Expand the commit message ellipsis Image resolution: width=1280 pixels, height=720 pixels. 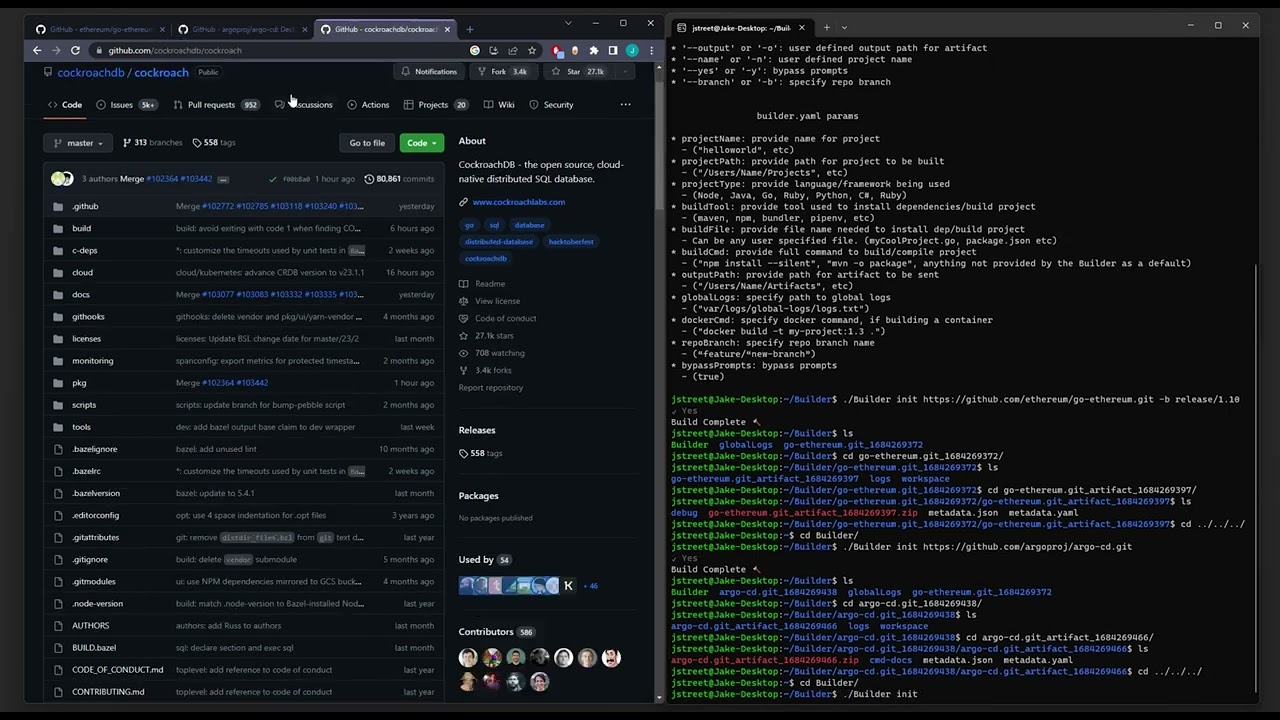click(223, 179)
